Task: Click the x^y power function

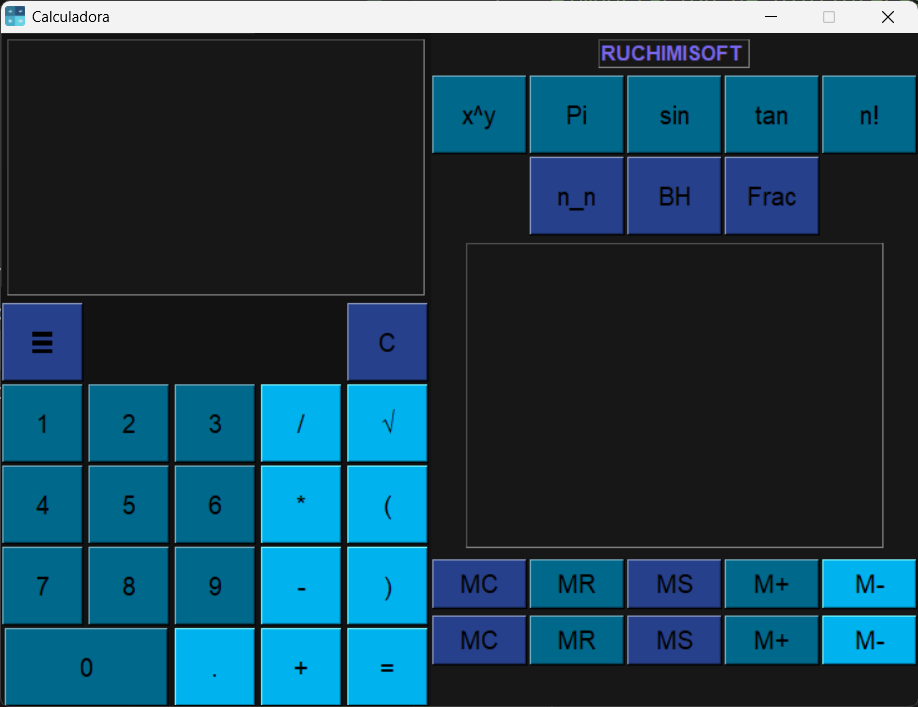Action: (479, 115)
